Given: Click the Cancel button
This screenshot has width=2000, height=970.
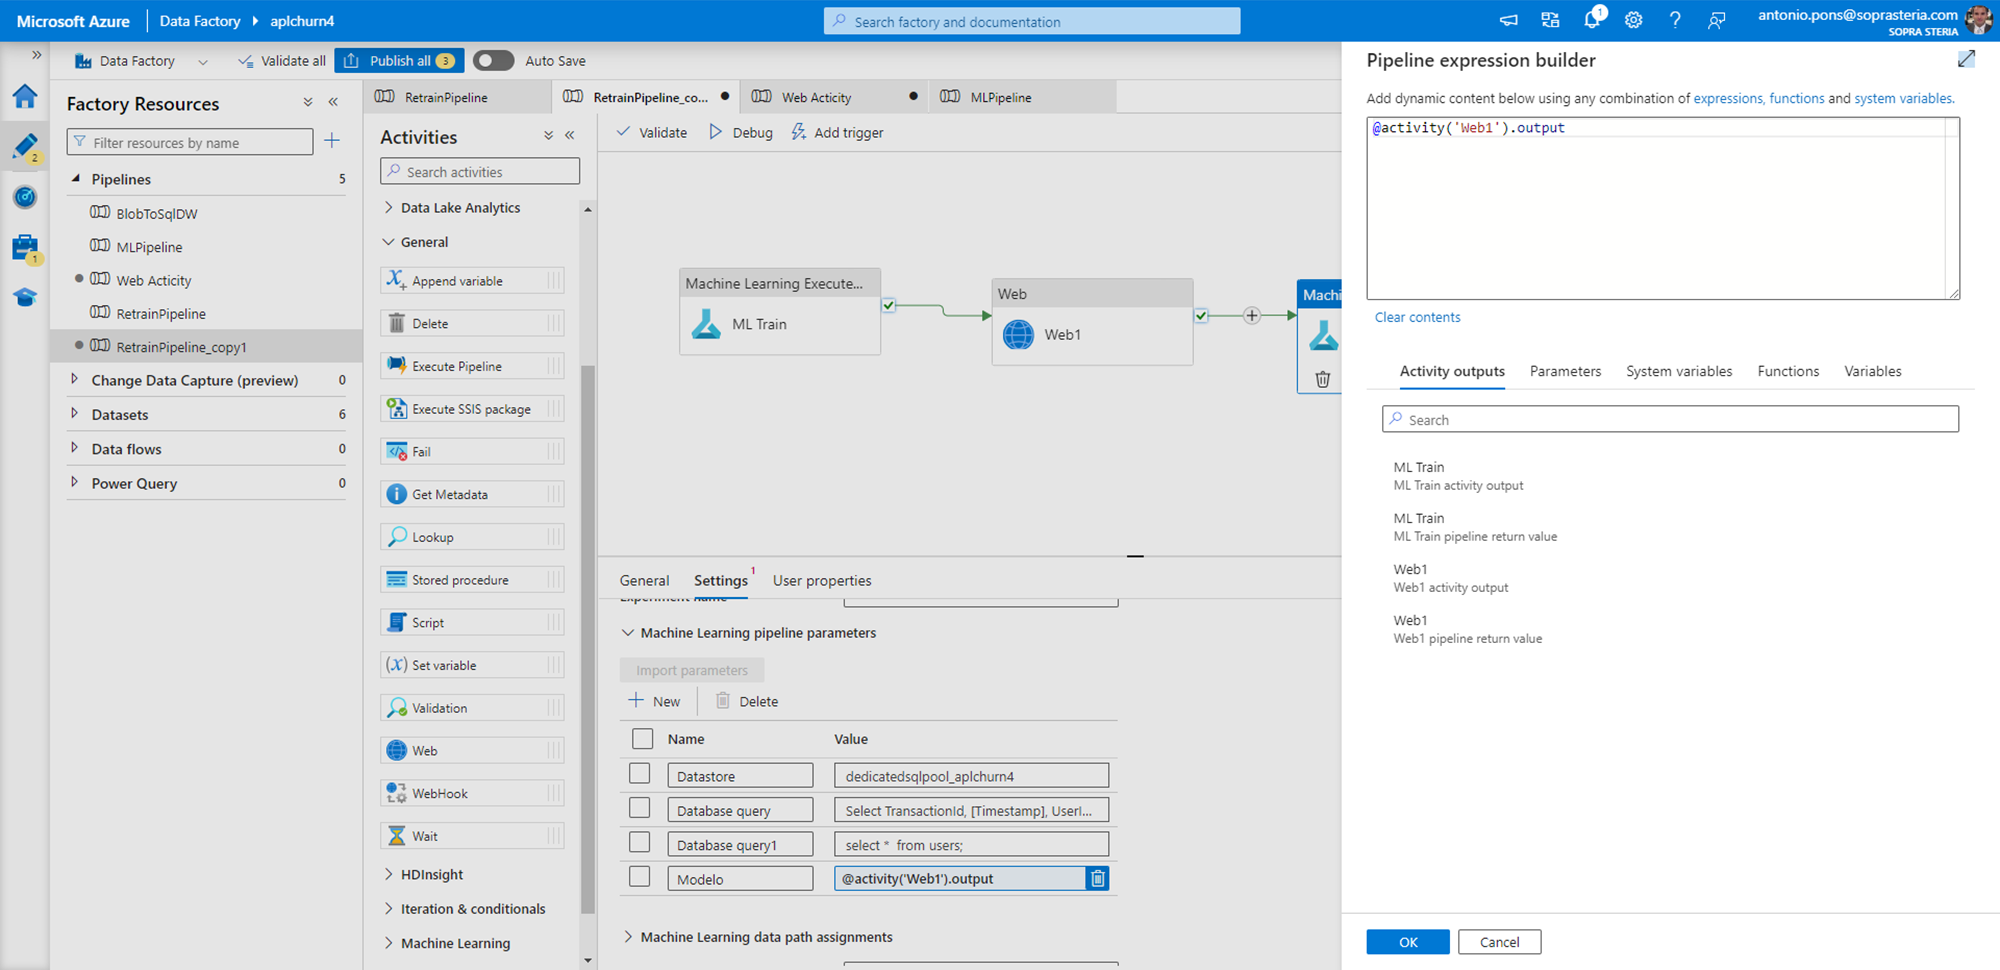Looking at the screenshot, I should [x=1499, y=942].
